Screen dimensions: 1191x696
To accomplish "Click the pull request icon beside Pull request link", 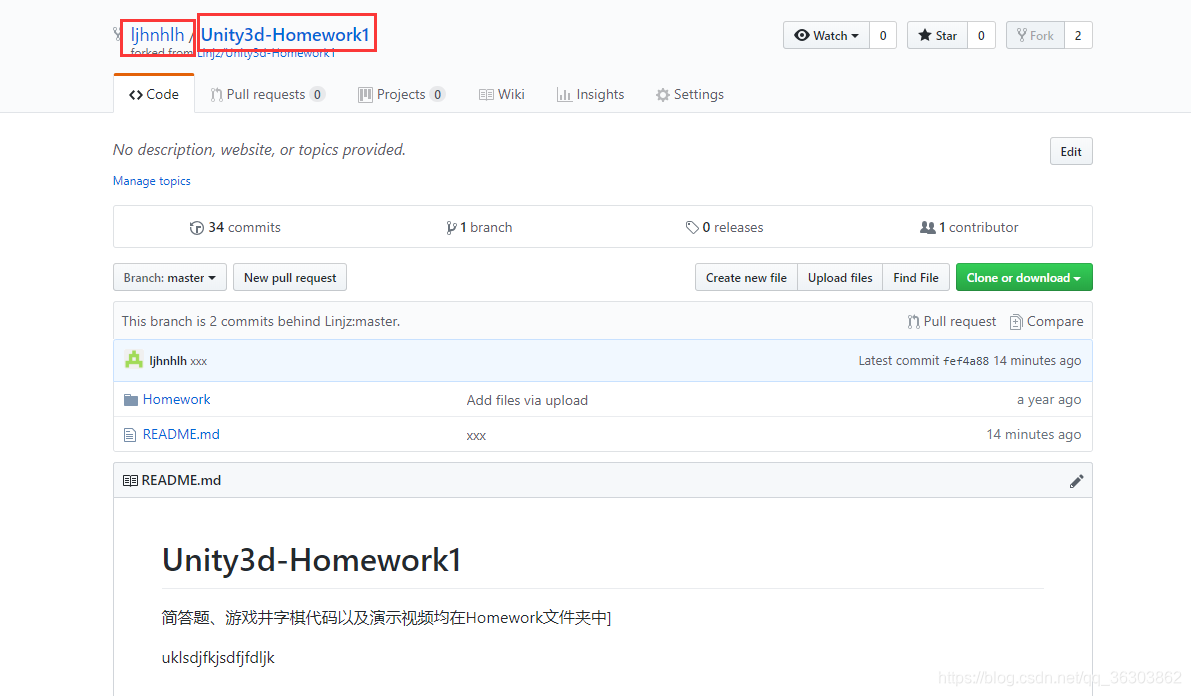I will (x=913, y=322).
